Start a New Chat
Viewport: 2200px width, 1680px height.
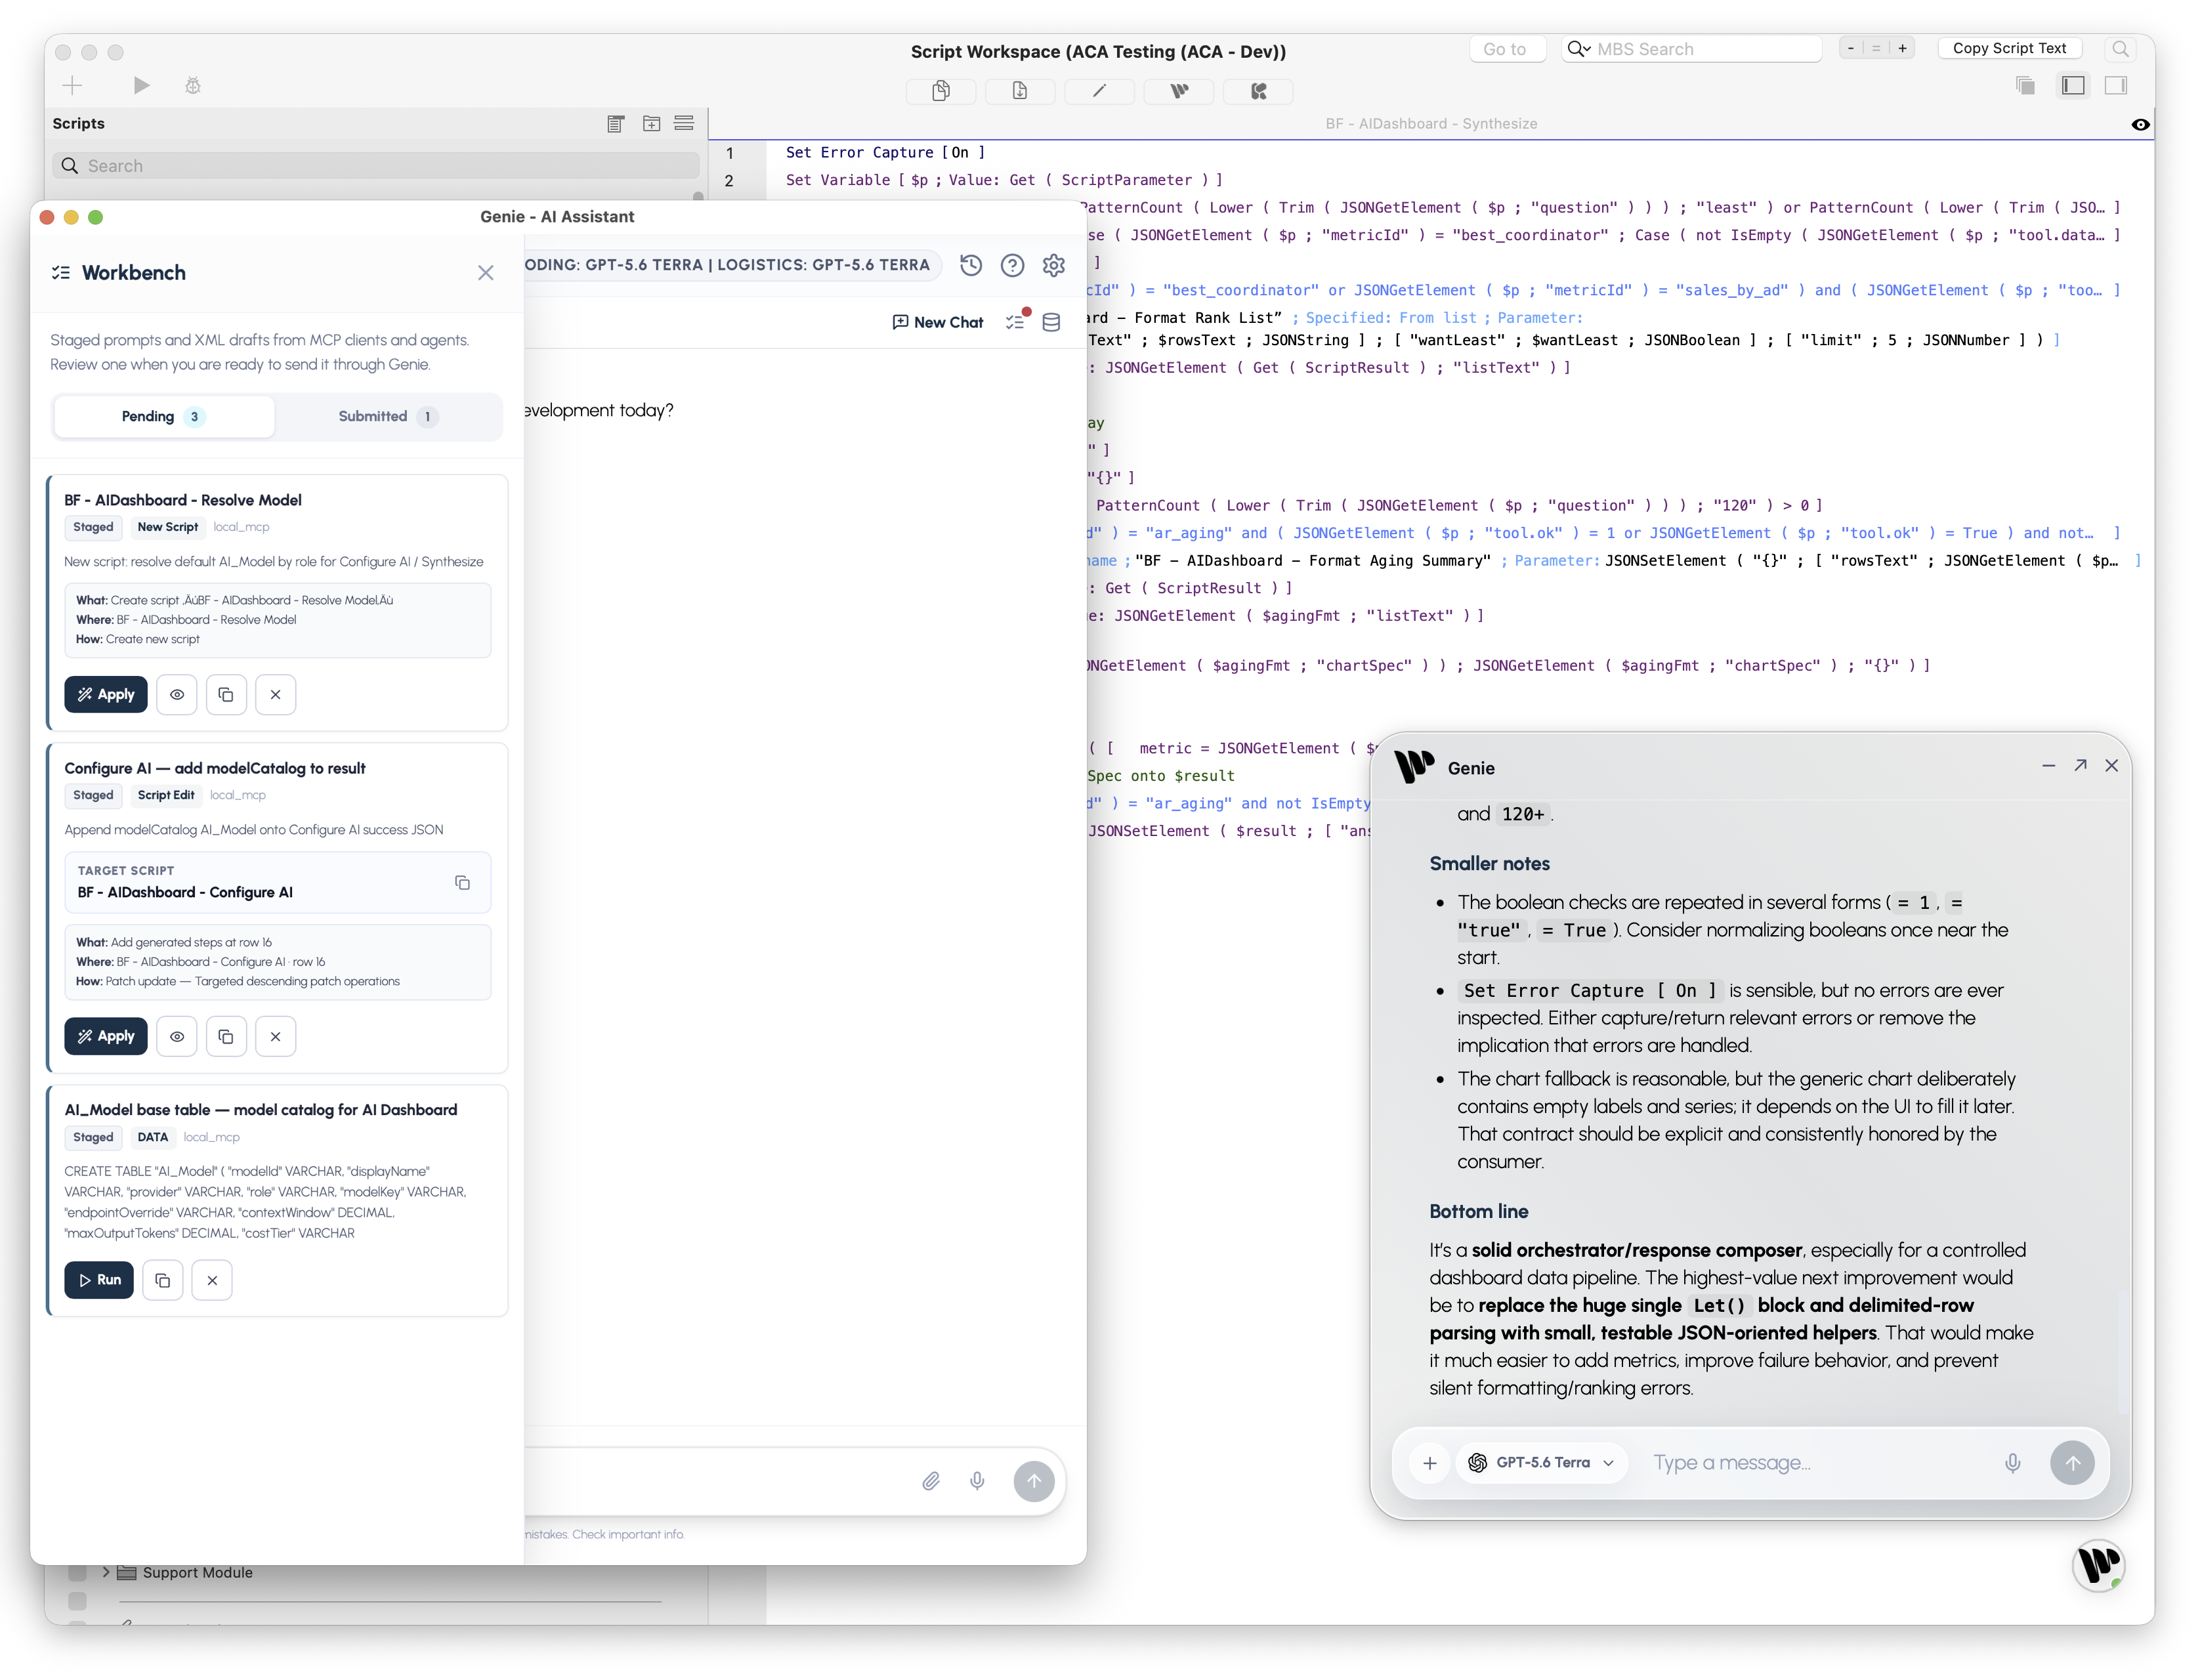[938, 322]
